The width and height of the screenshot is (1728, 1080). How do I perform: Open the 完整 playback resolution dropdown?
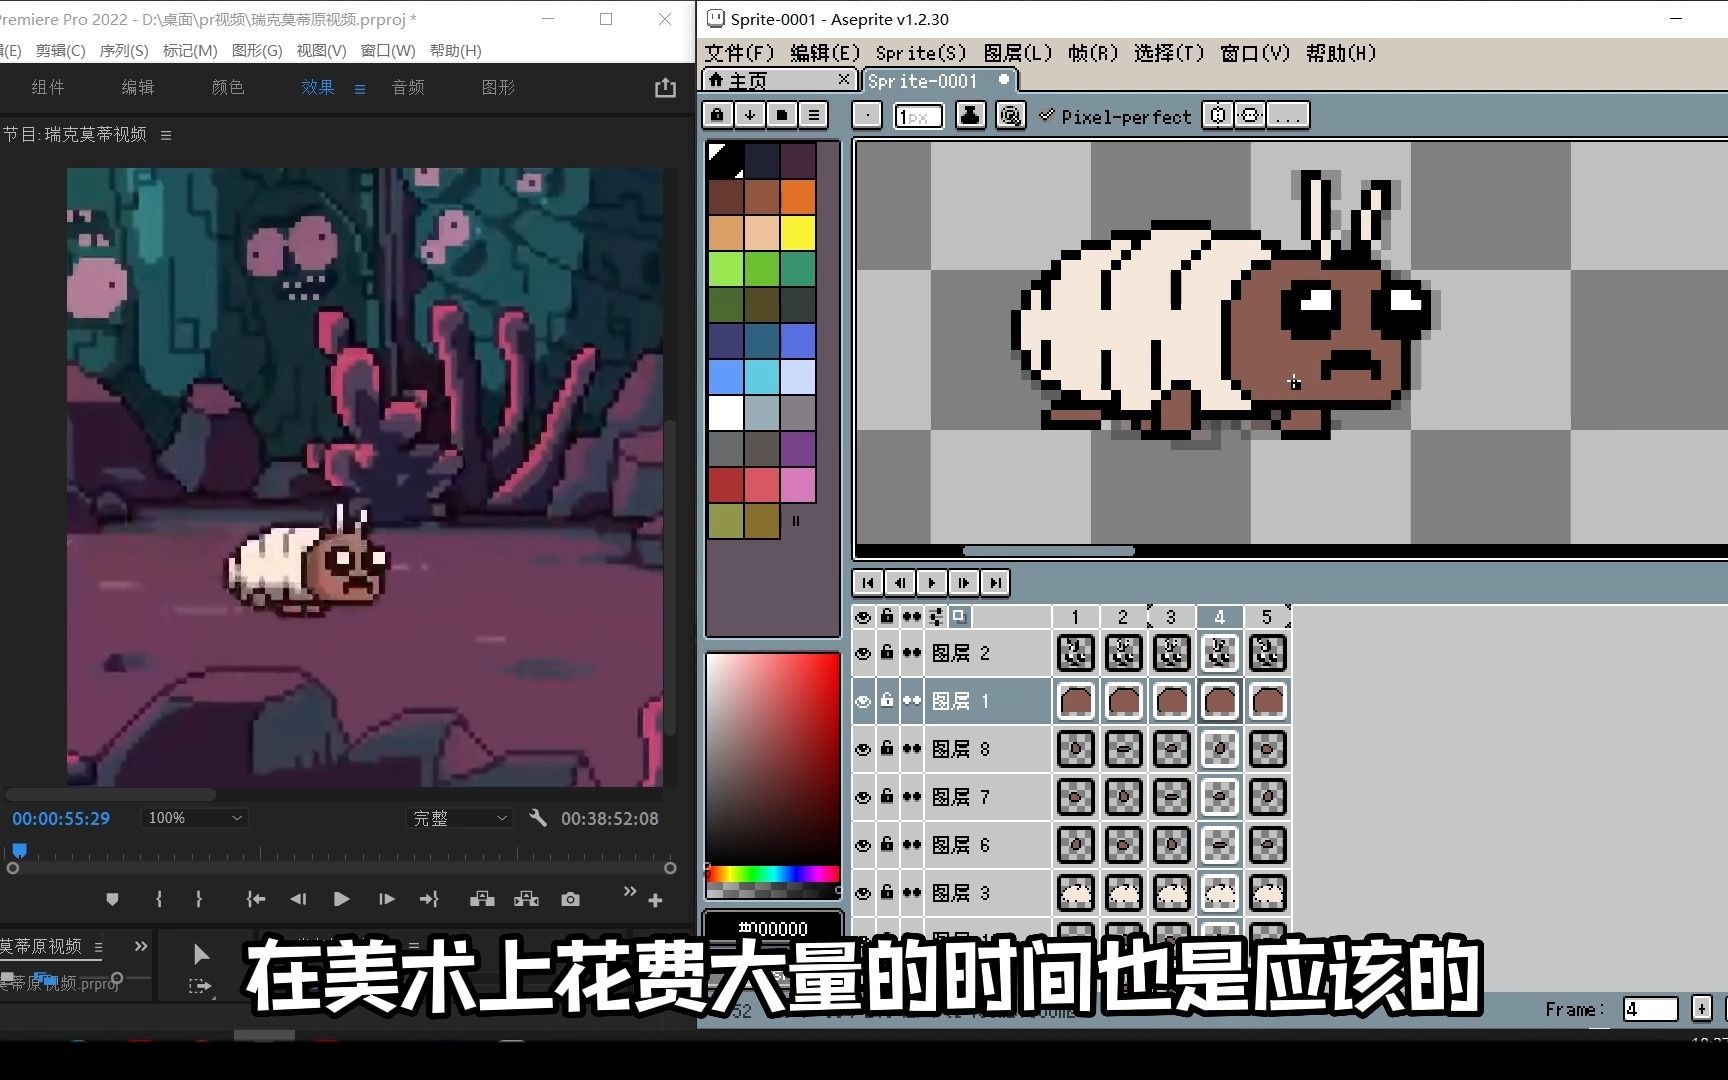point(460,818)
